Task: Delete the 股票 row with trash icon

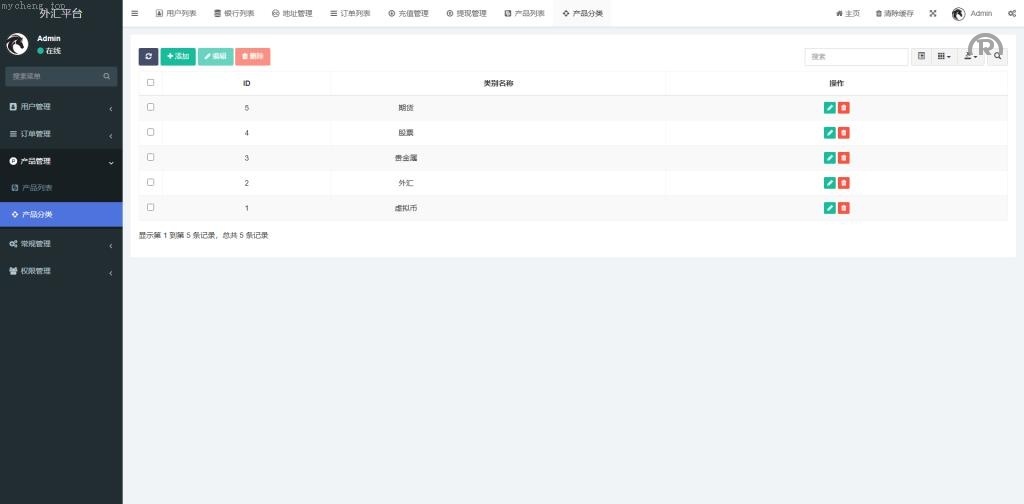Action: pos(844,133)
